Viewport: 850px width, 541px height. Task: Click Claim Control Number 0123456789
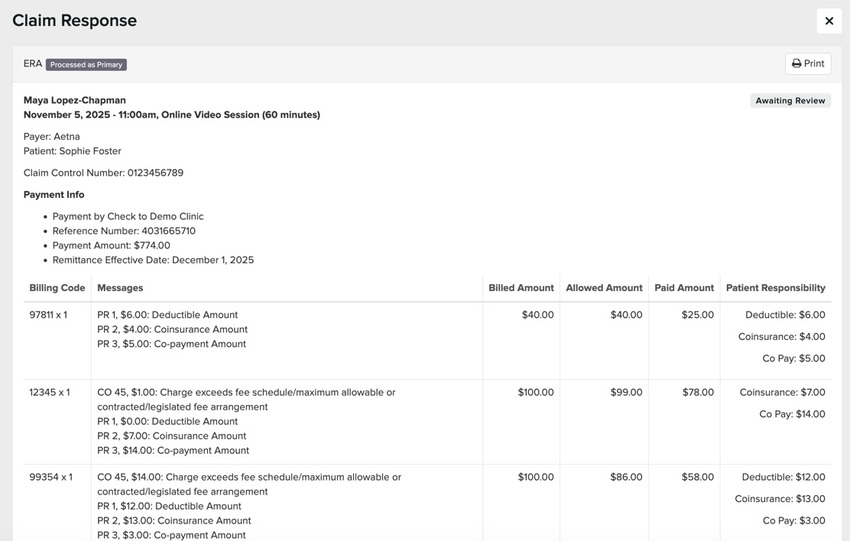click(x=104, y=173)
